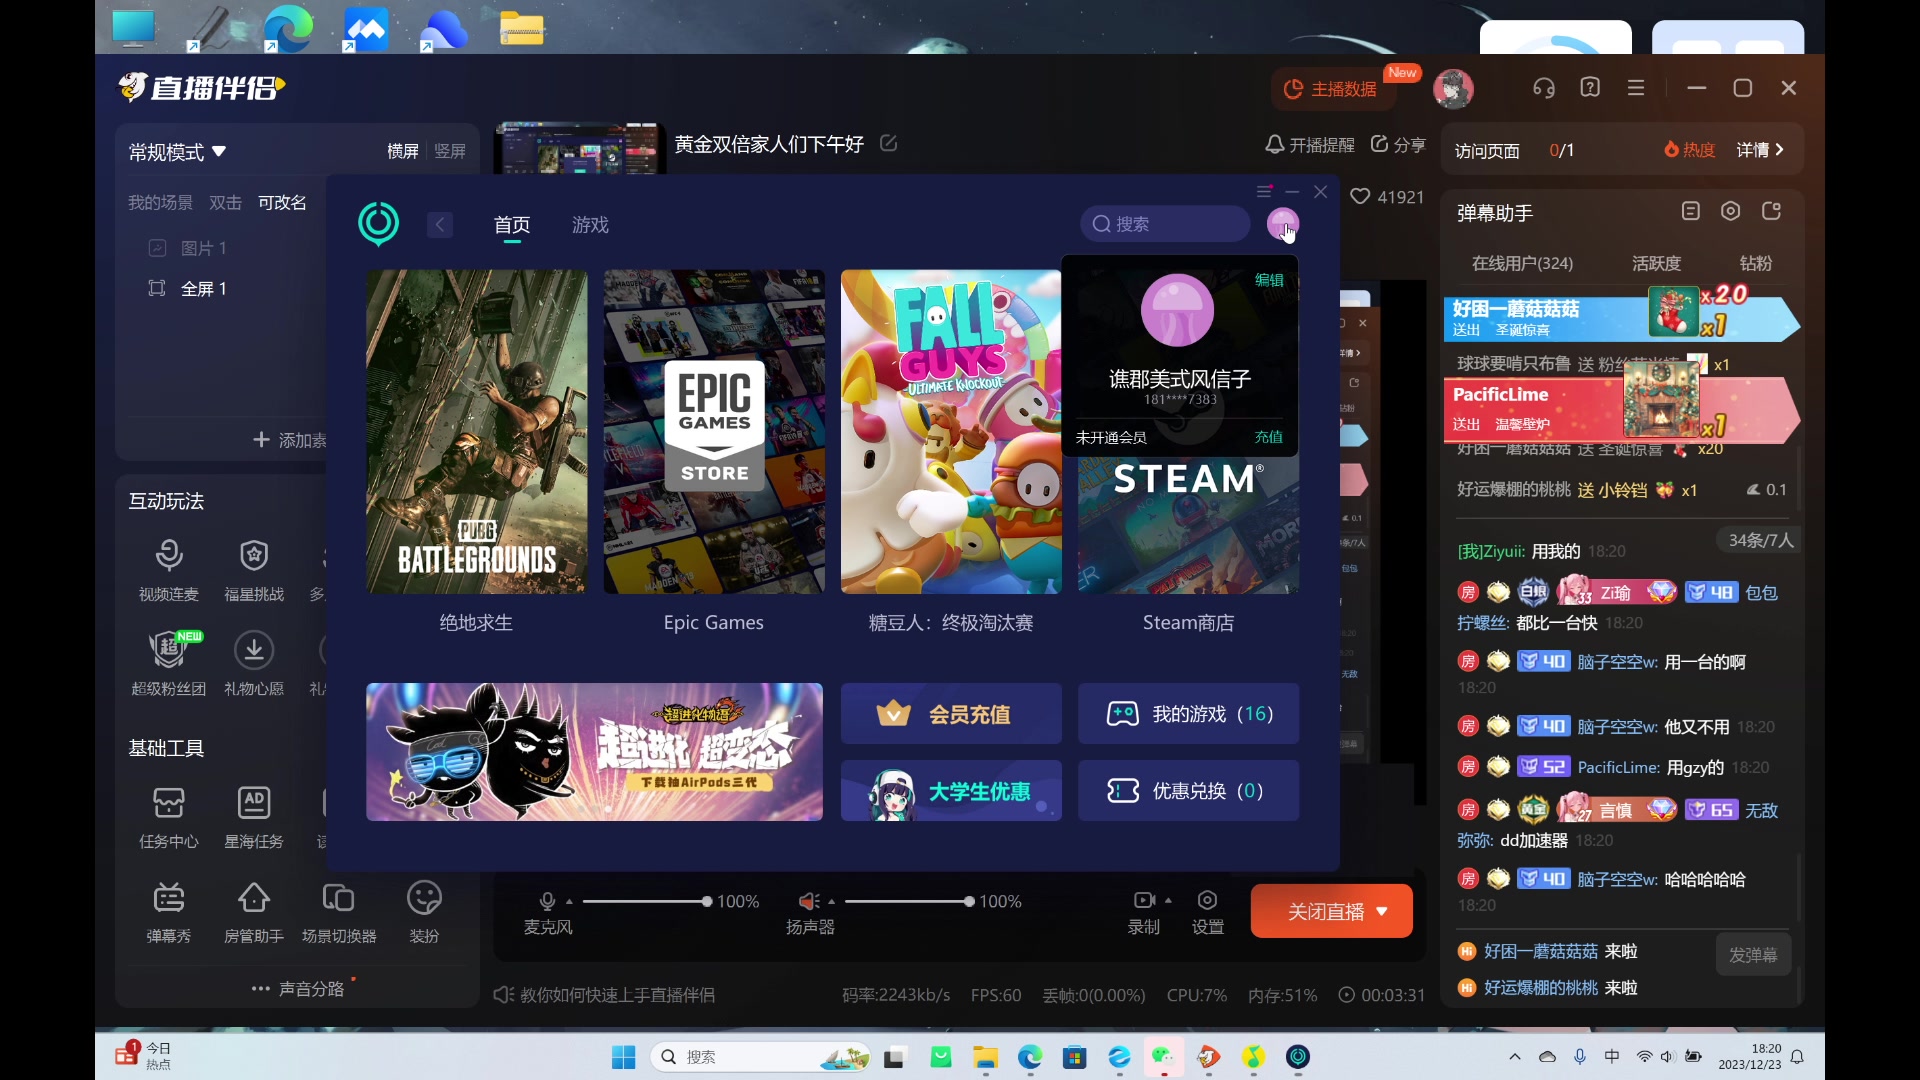Mute the 麦克风 microphone icon

coord(547,901)
